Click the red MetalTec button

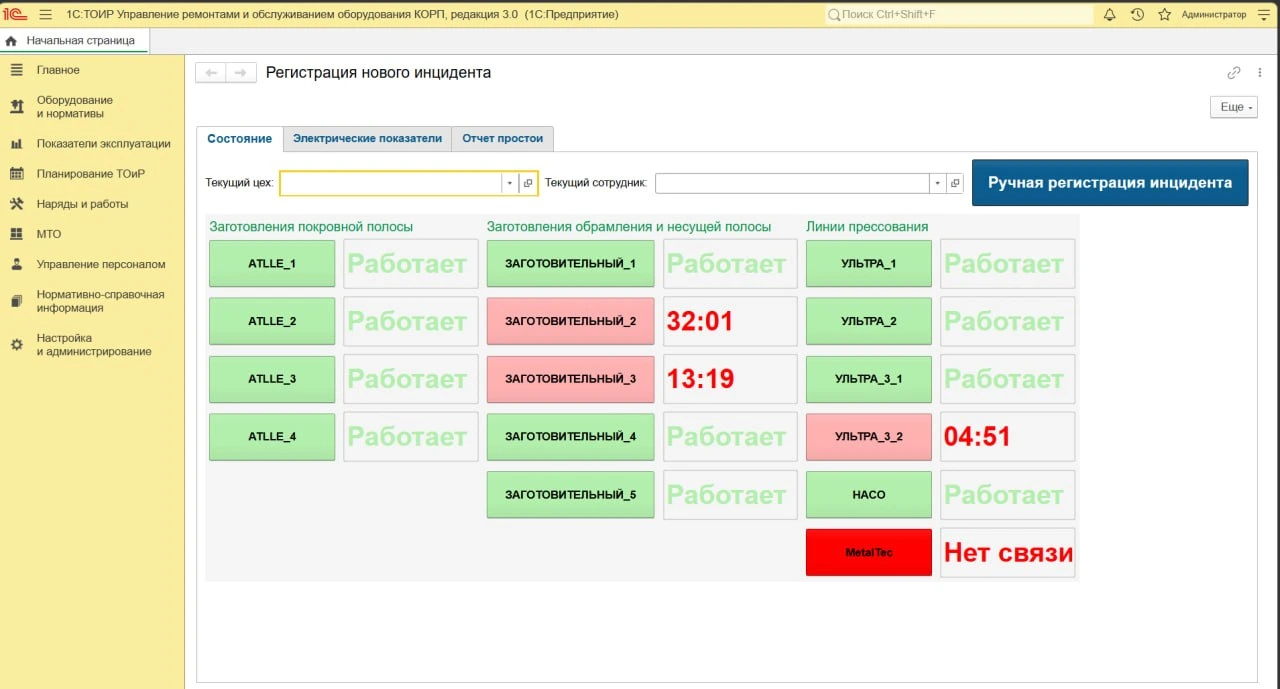(868, 552)
